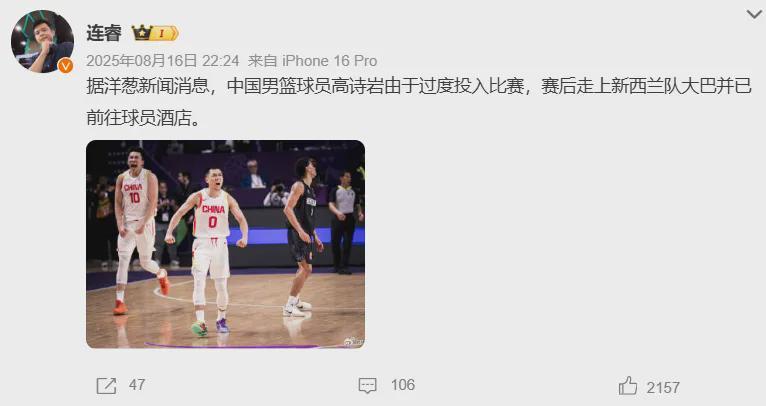Screen dimensions: 766x406
Task: Click the orange verified V badge
Action: (x=65, y=65)
